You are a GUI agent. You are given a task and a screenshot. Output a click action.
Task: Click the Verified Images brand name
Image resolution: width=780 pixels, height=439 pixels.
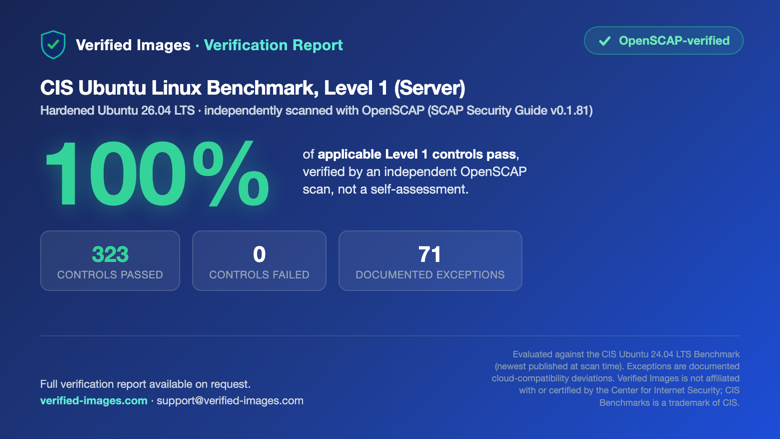pos(133,45)
